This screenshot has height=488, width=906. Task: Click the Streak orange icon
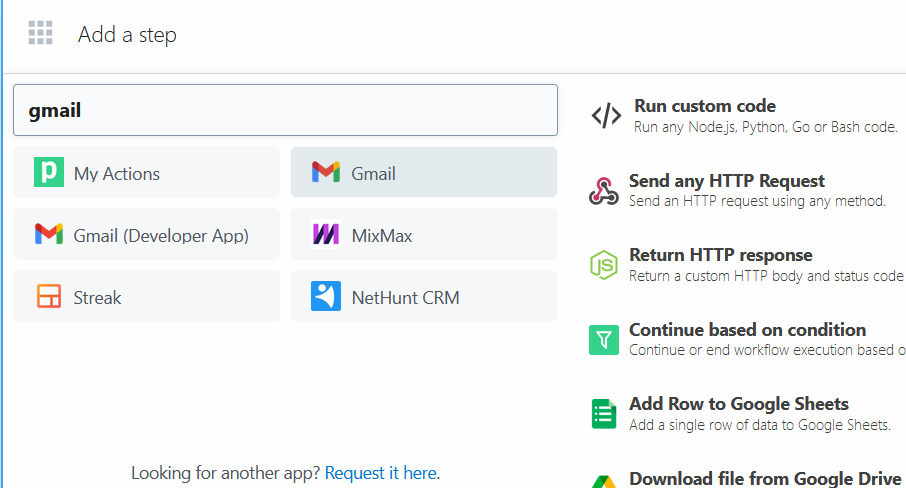pyautogui.click(x=48, y=297)
